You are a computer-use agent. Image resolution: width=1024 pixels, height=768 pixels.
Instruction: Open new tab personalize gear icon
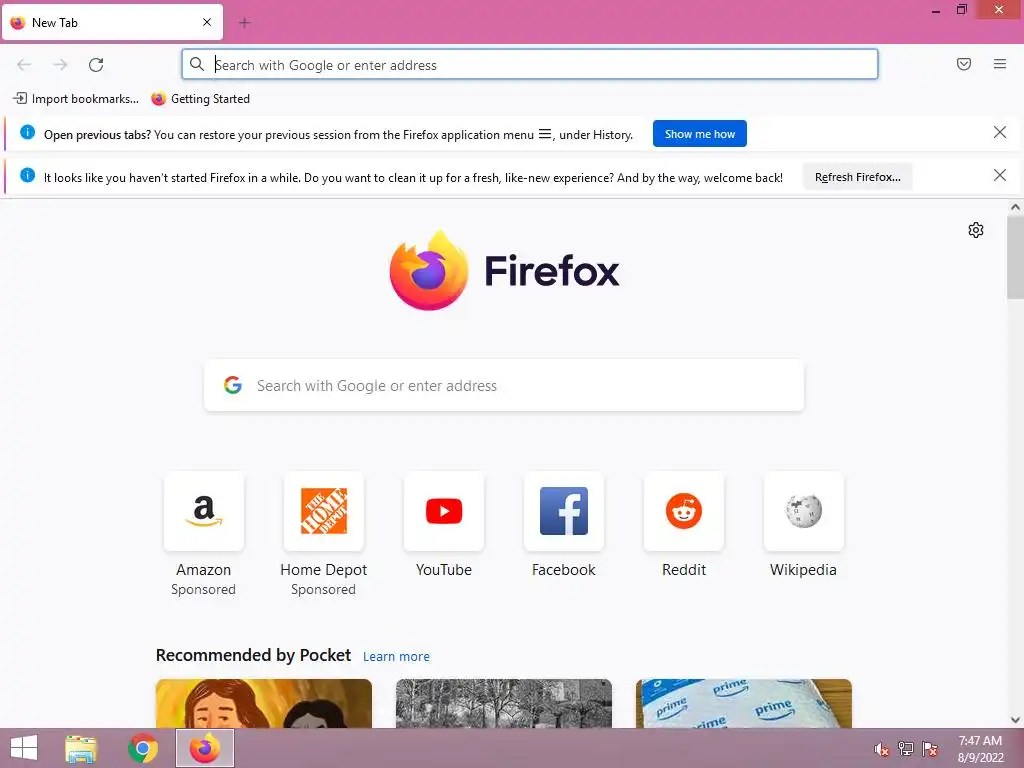[976, 230]
